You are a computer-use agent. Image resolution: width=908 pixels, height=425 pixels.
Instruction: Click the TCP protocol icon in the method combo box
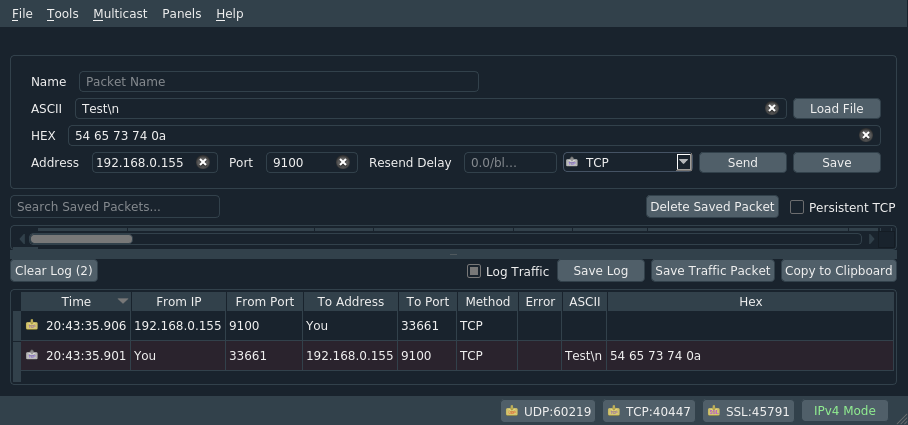pyautogui.click(x=572, y=163)
